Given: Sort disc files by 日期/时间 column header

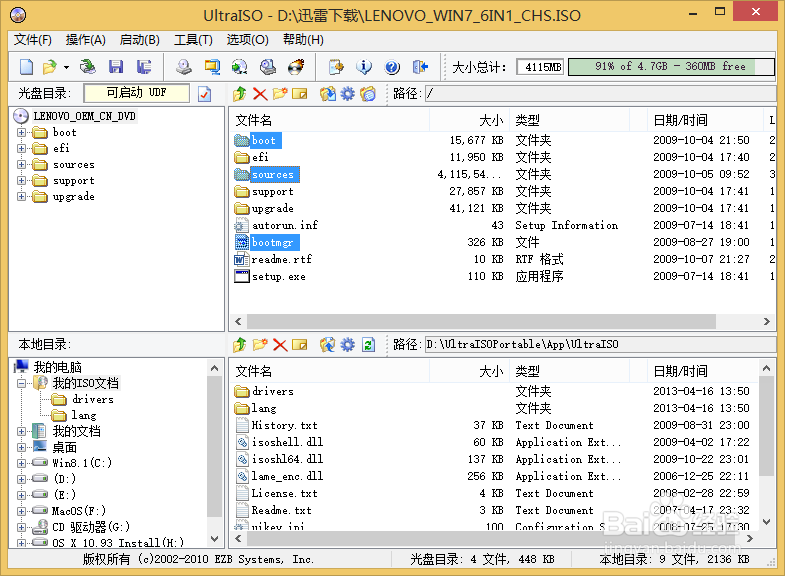Looking at the screenshot, I should click(705, 121).
